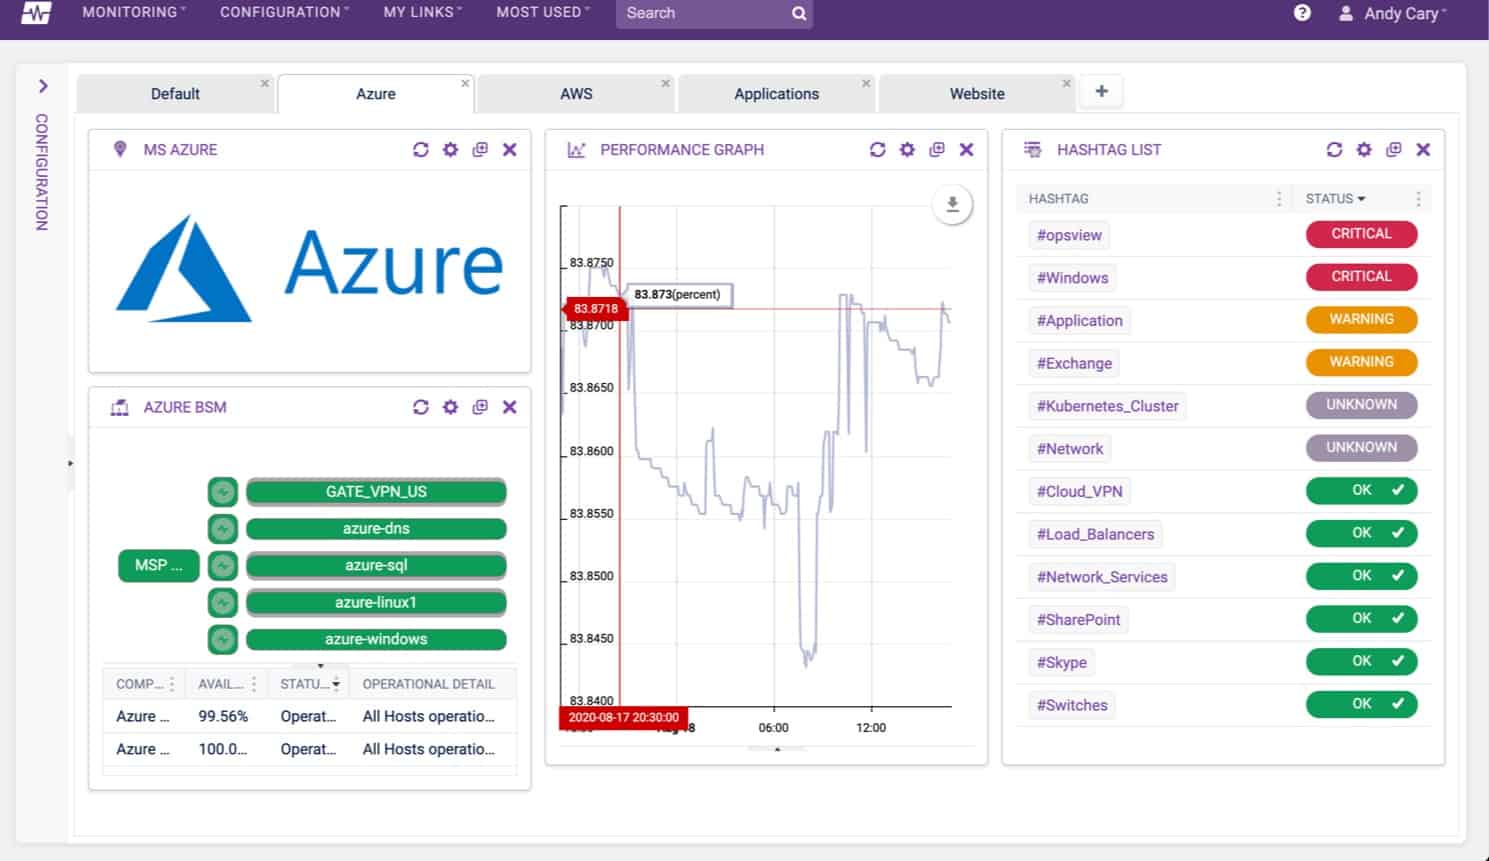Click the azure-dns component bar
The image size is (1489, 861).
point(376,528)
